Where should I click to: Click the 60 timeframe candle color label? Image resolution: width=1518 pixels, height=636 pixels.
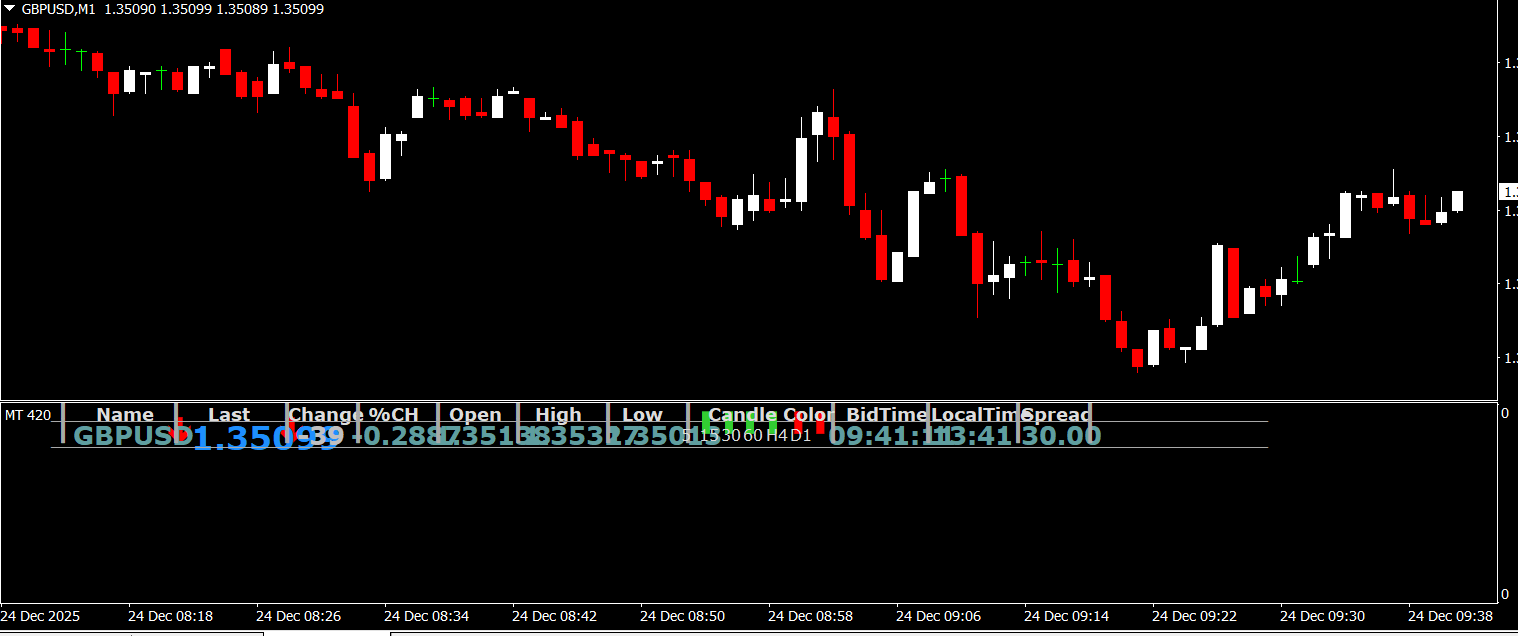(752, 435)
